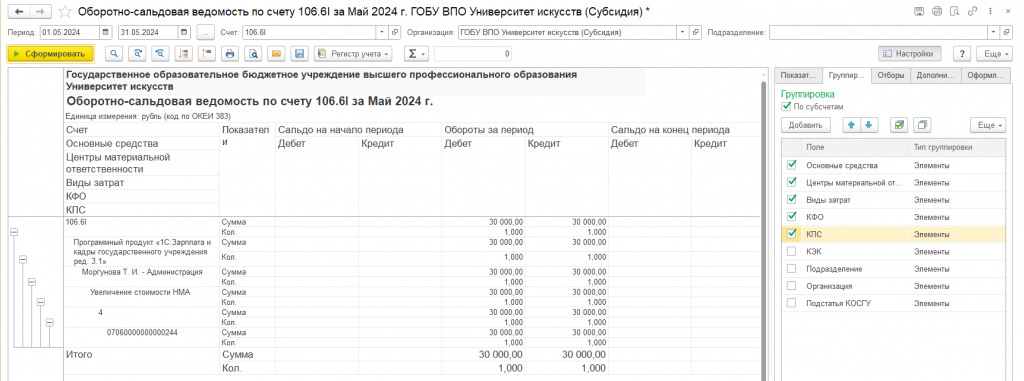
Task: Open Счет account in new window icon
Action: click(x=394, y=32)
